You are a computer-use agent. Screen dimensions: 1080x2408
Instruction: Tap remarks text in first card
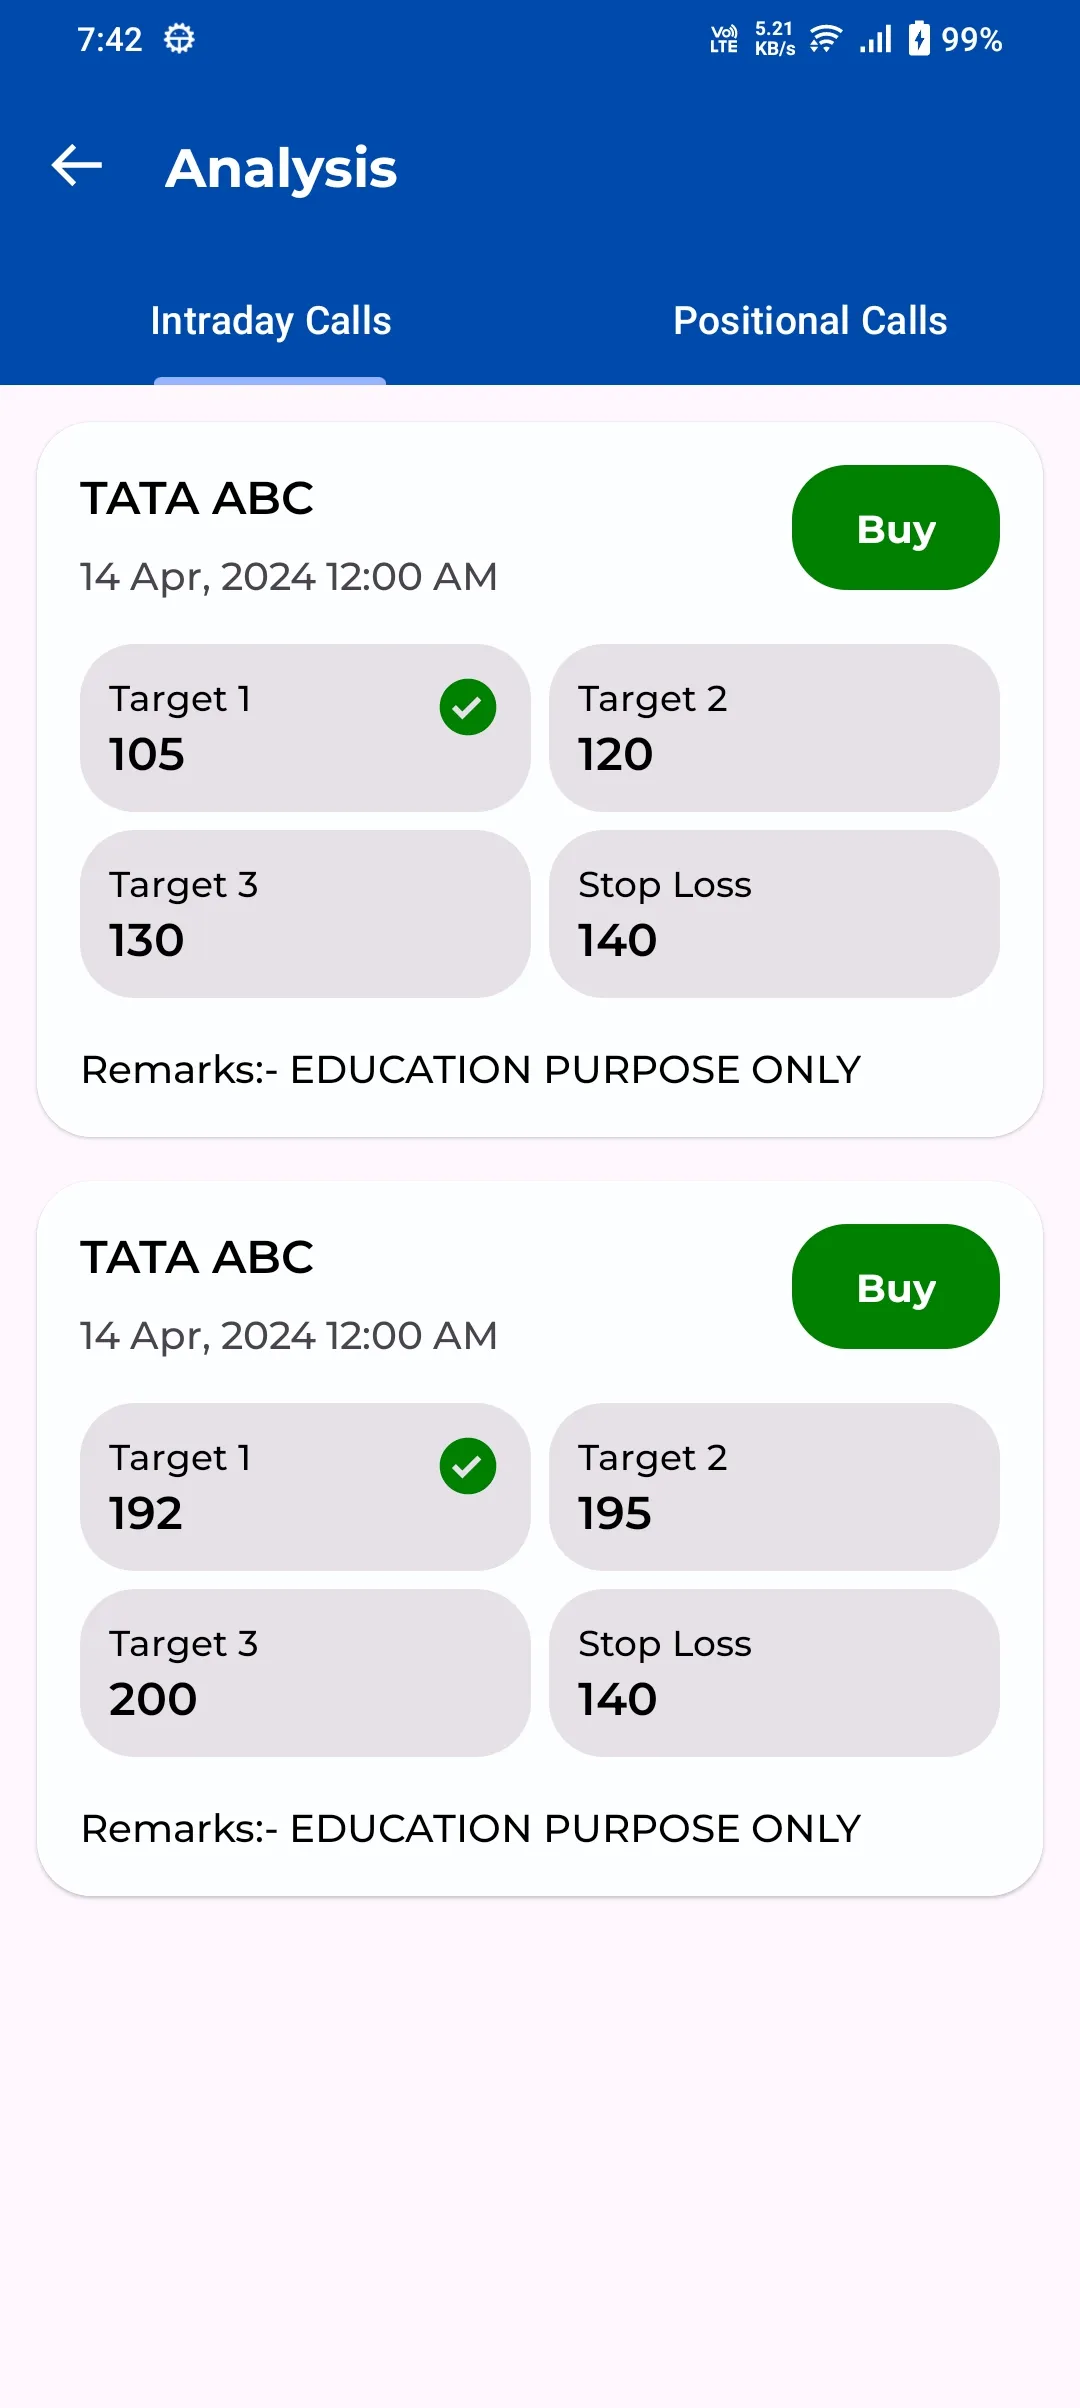471,1070
